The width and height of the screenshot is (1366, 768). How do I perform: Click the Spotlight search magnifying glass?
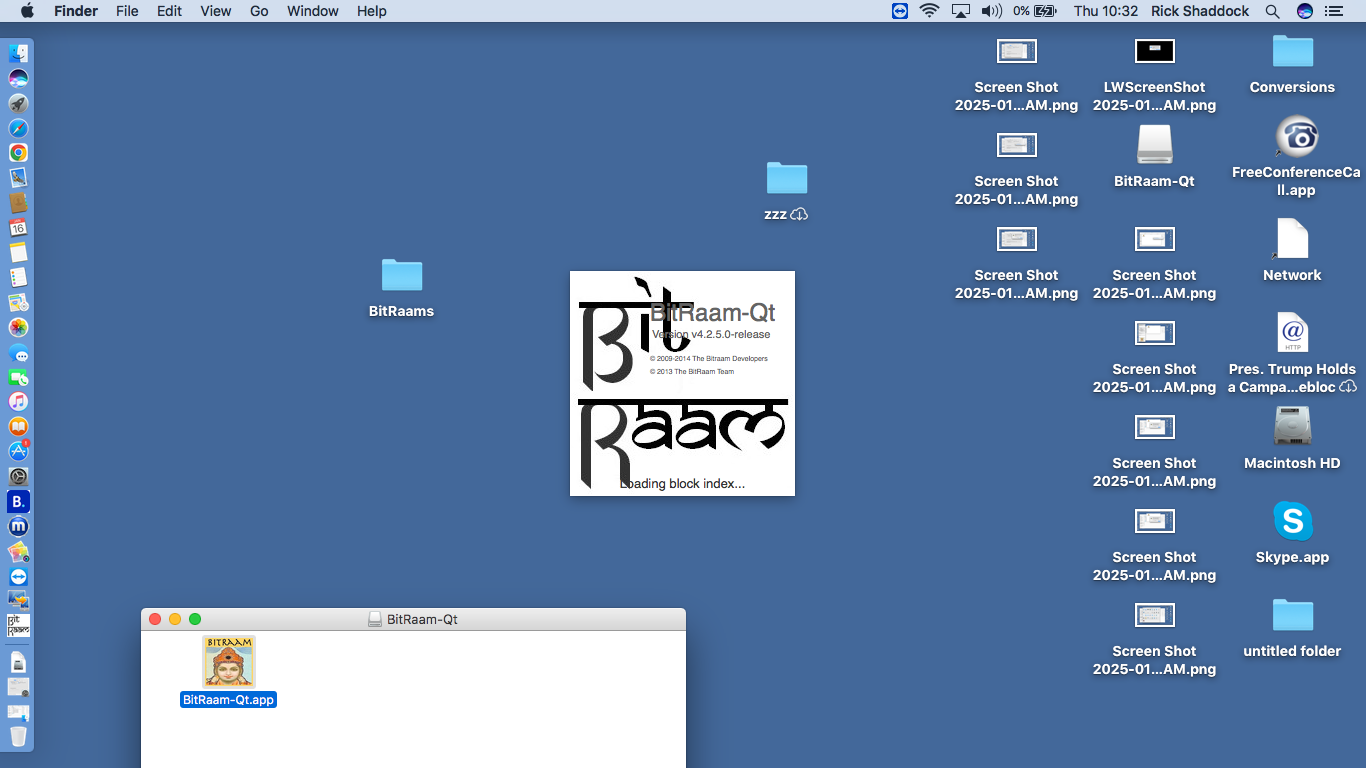pos(1272,11)
